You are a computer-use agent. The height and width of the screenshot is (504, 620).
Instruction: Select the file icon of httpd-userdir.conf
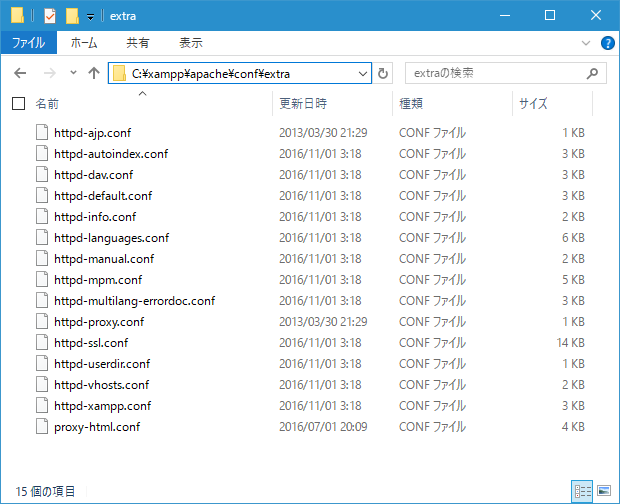42,363
